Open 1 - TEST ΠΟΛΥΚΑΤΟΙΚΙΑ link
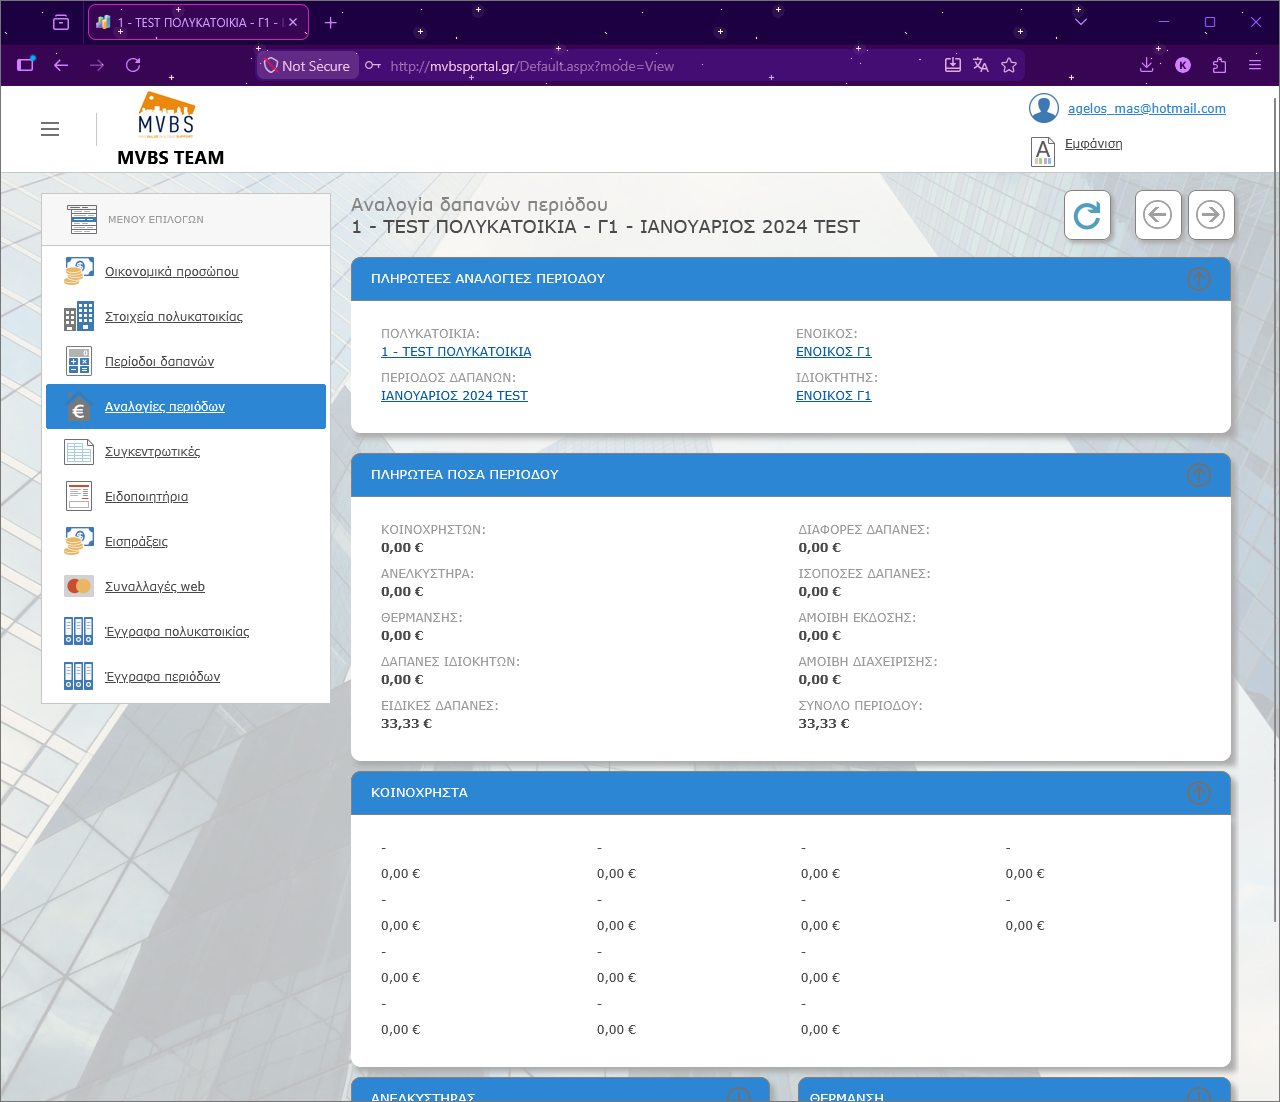 (456, 351)
